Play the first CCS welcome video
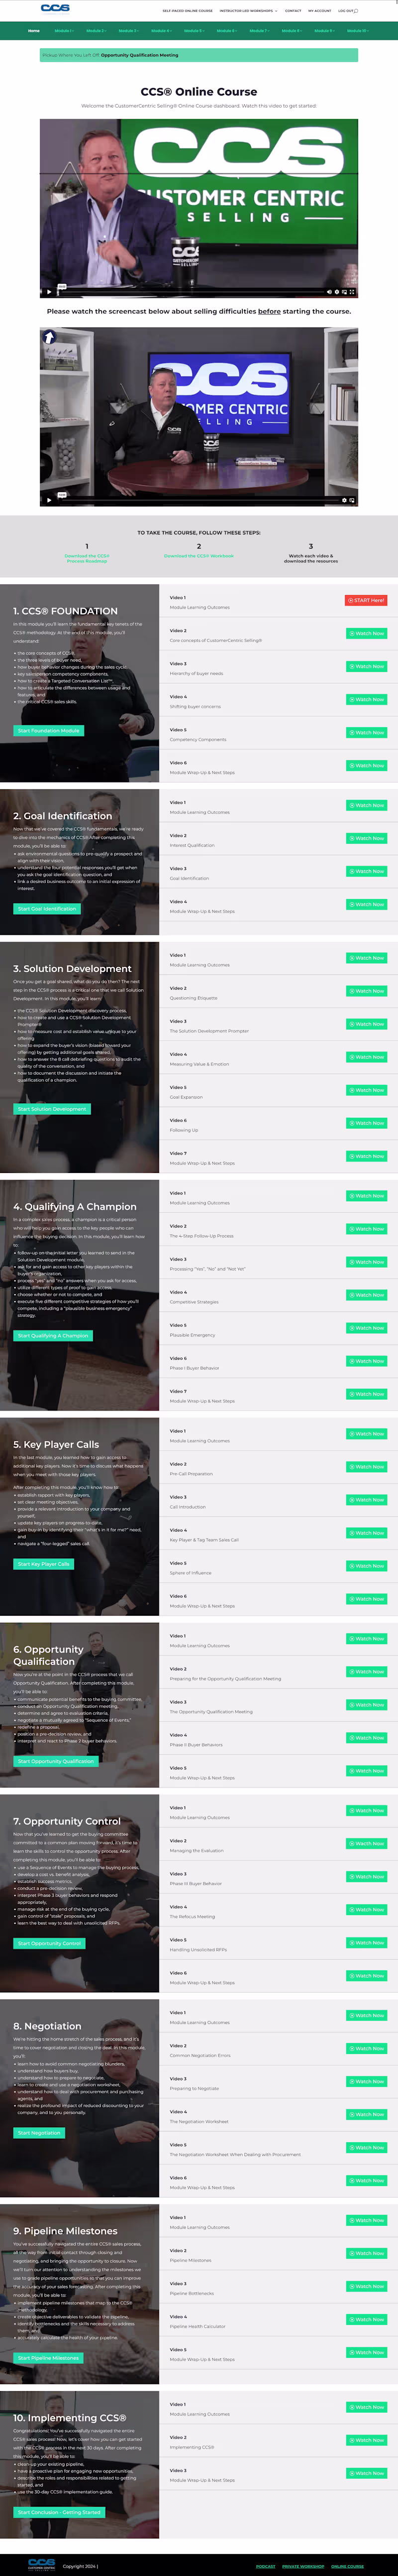The height and width of the screenshot is (2576, 398). (49, 292)
